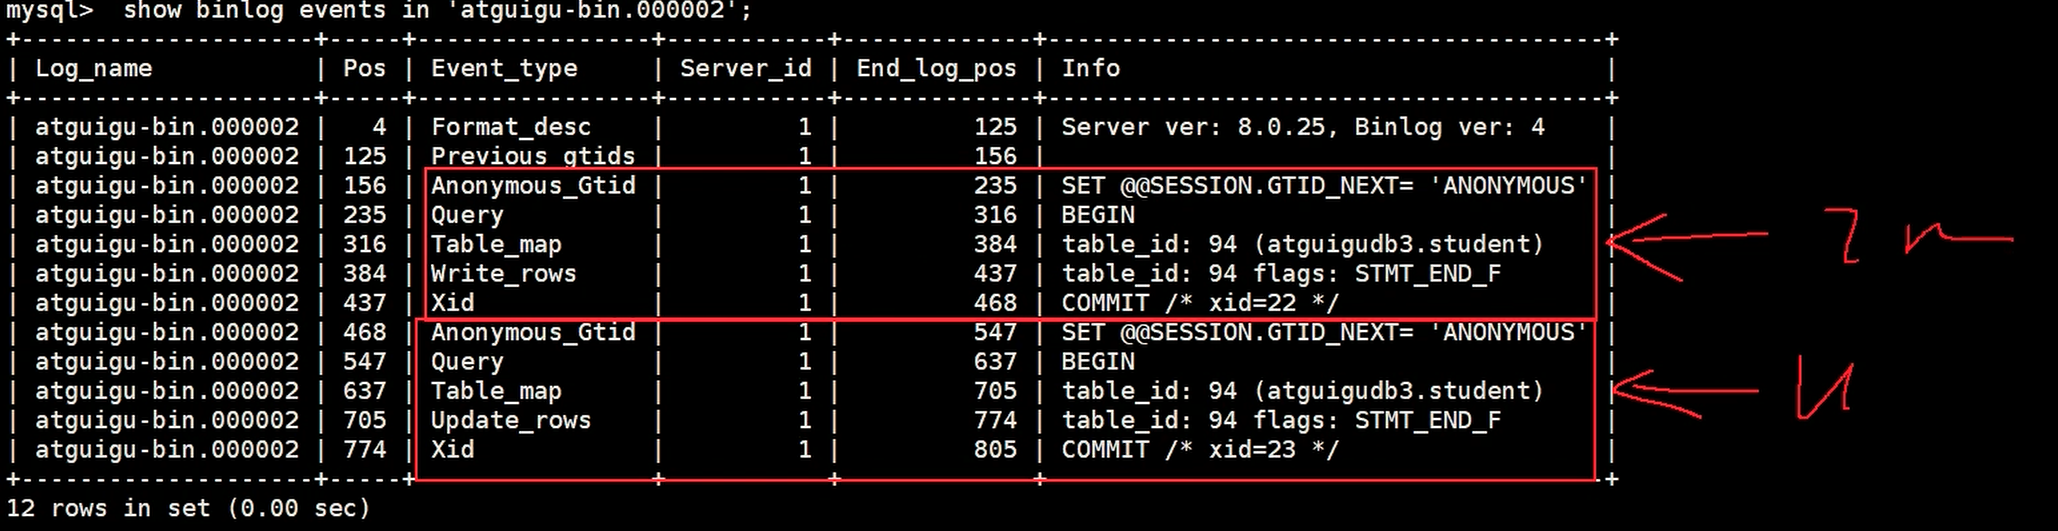Click the Info column header
The width and height of the screenshot is (2058, 531).
coord(1090,68)
